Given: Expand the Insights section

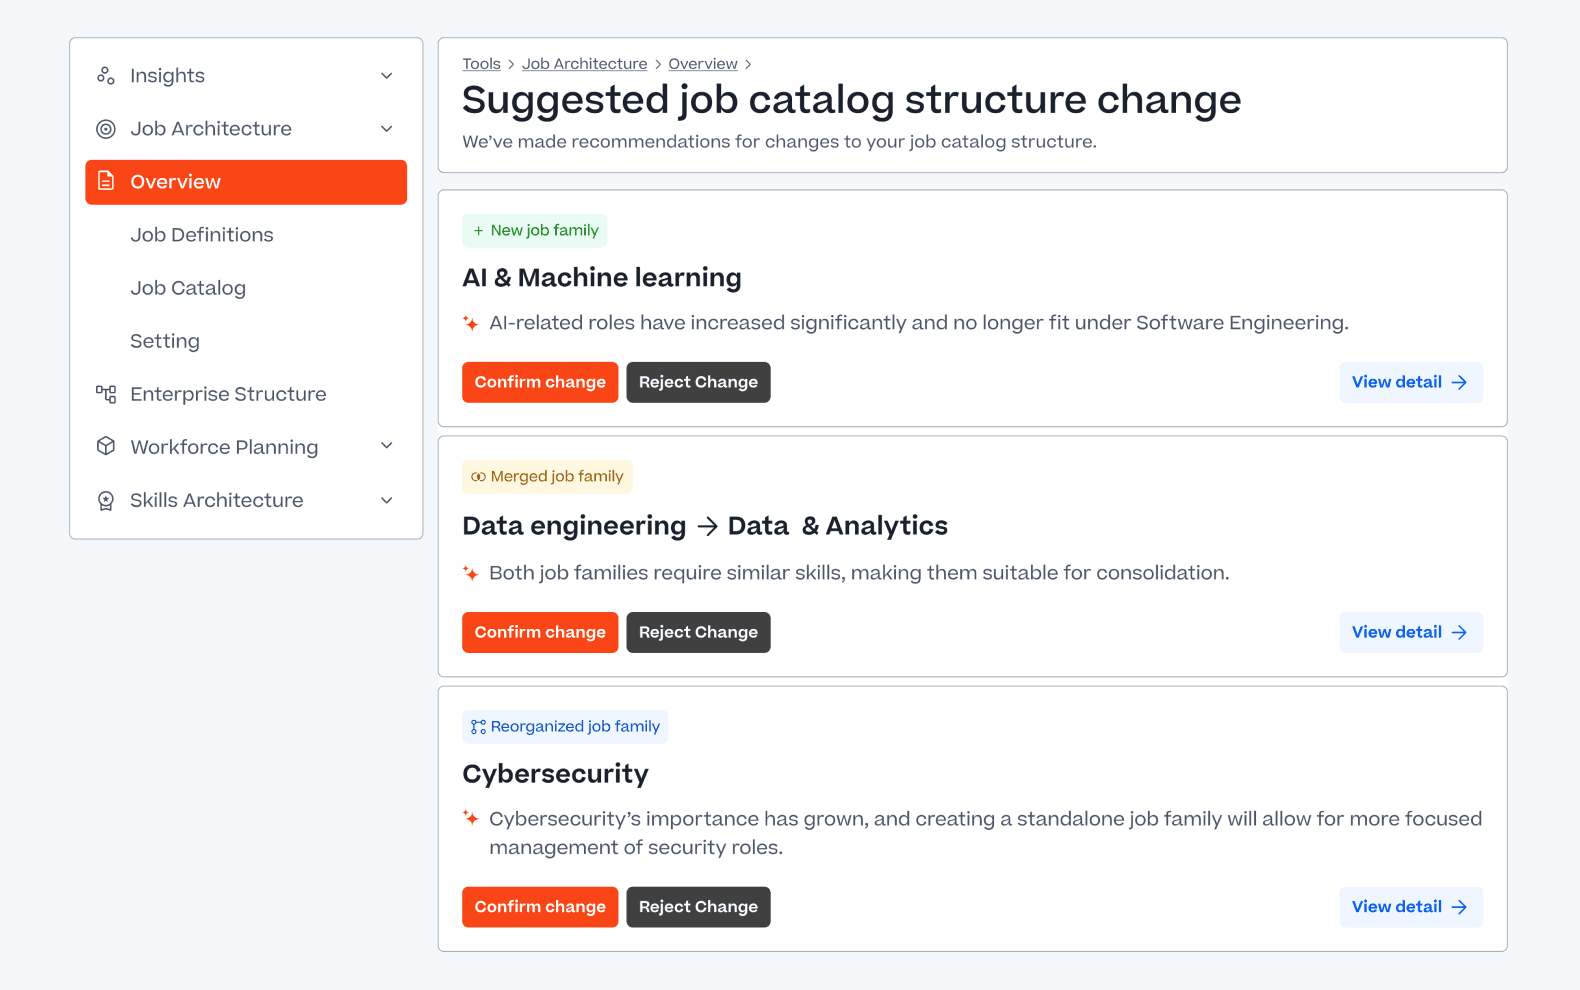Looking at the screenshot, I should pos(386,75).
